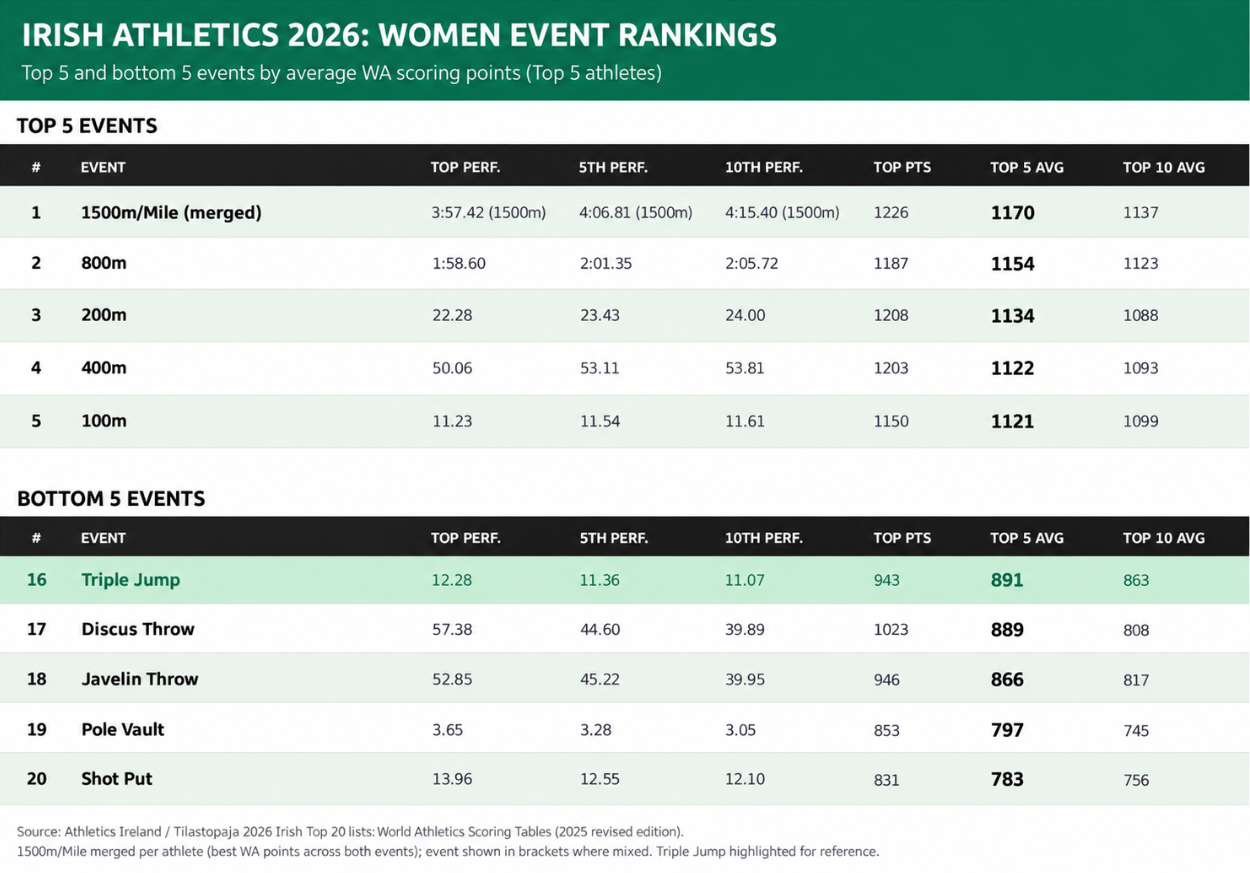Click the TOP PERF. header in bottom table
This screenshot has height=873, width=1250.
click(x=466, y=538)
